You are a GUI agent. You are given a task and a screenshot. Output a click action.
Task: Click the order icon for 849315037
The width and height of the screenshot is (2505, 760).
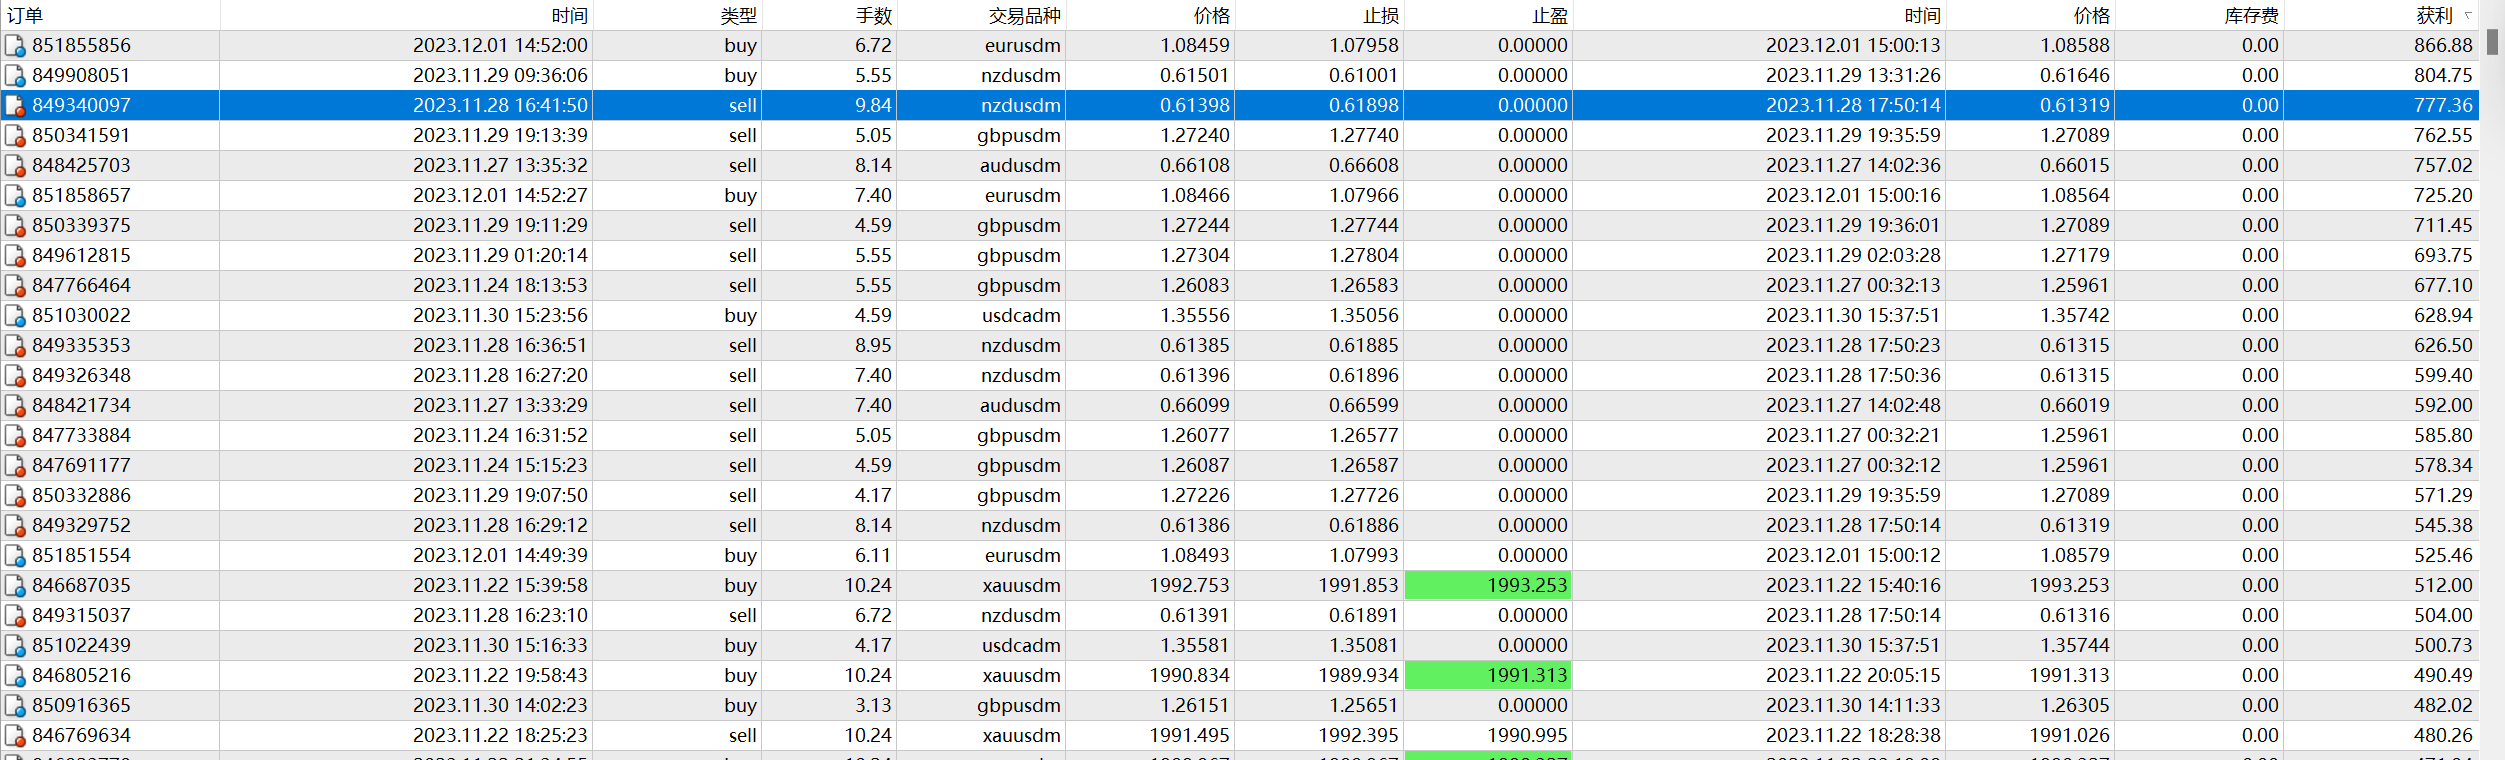coord(15,616)
